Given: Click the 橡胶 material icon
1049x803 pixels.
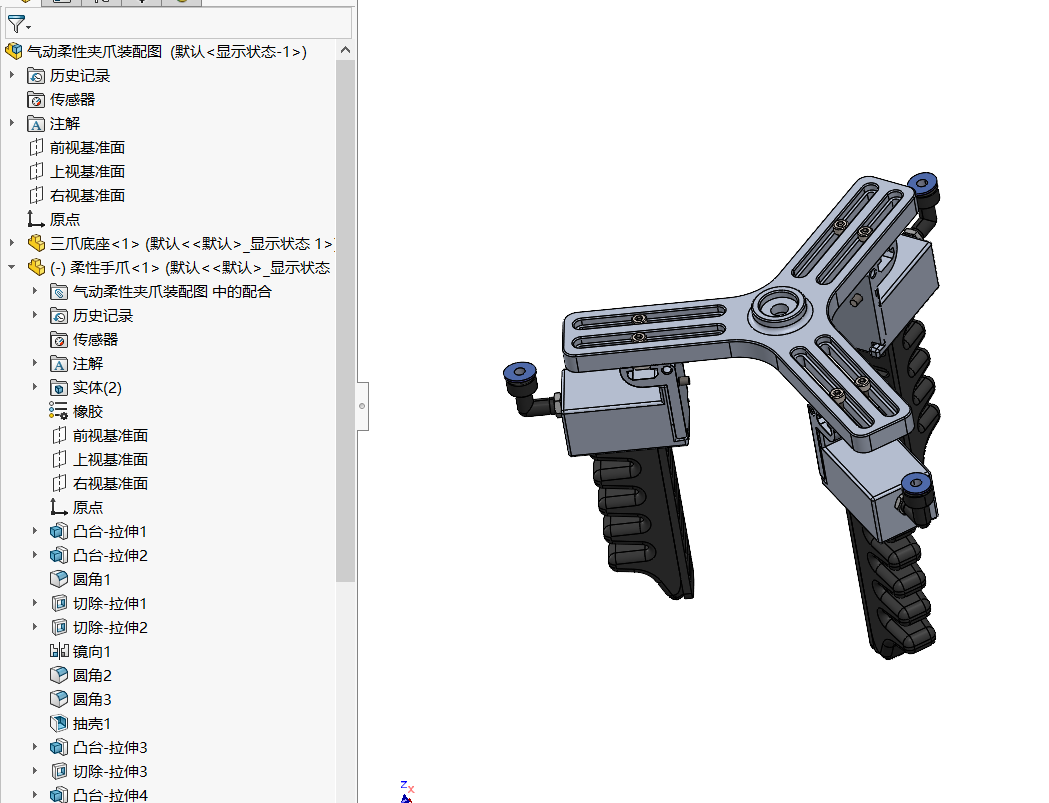Looking at the screenshot, I should pos(59,412).
